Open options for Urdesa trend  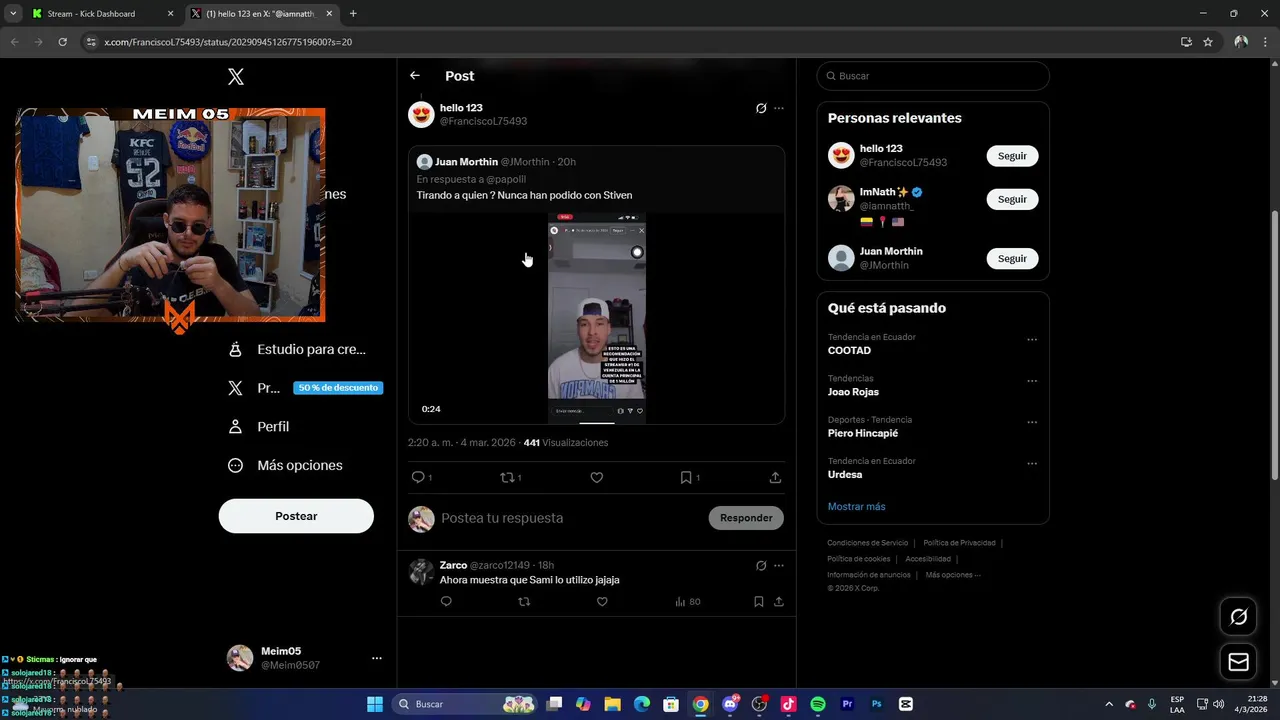(x=1032, y=464)
